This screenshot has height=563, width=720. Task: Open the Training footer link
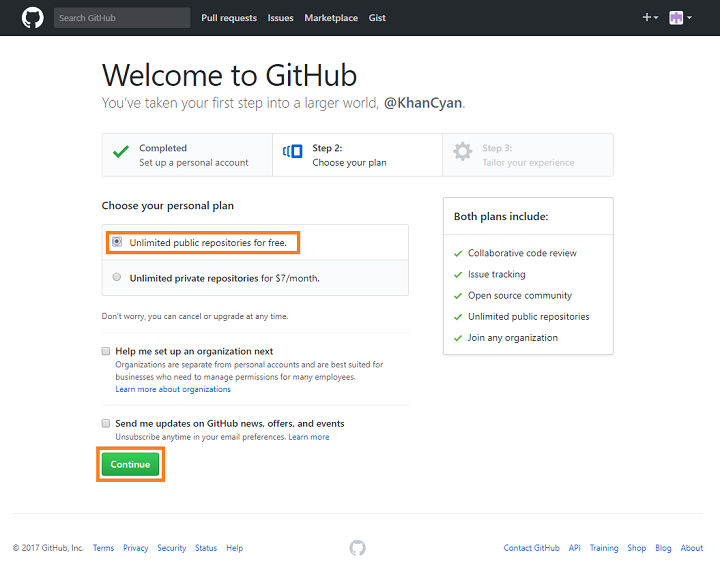click(x=604, y=548)
